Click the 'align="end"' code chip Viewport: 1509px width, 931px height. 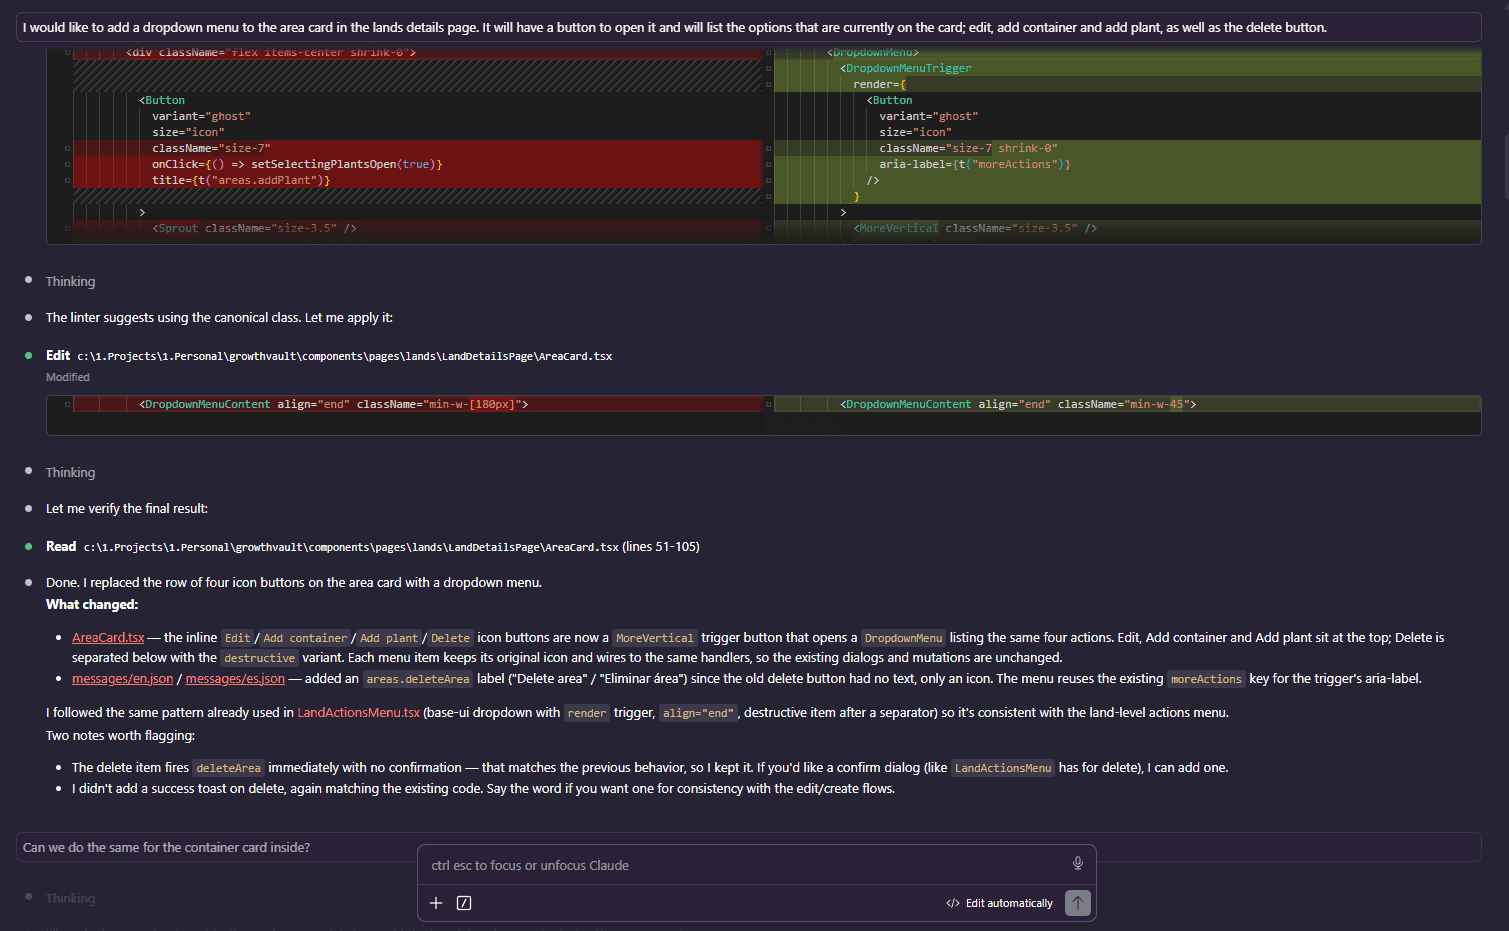[698, 713]
